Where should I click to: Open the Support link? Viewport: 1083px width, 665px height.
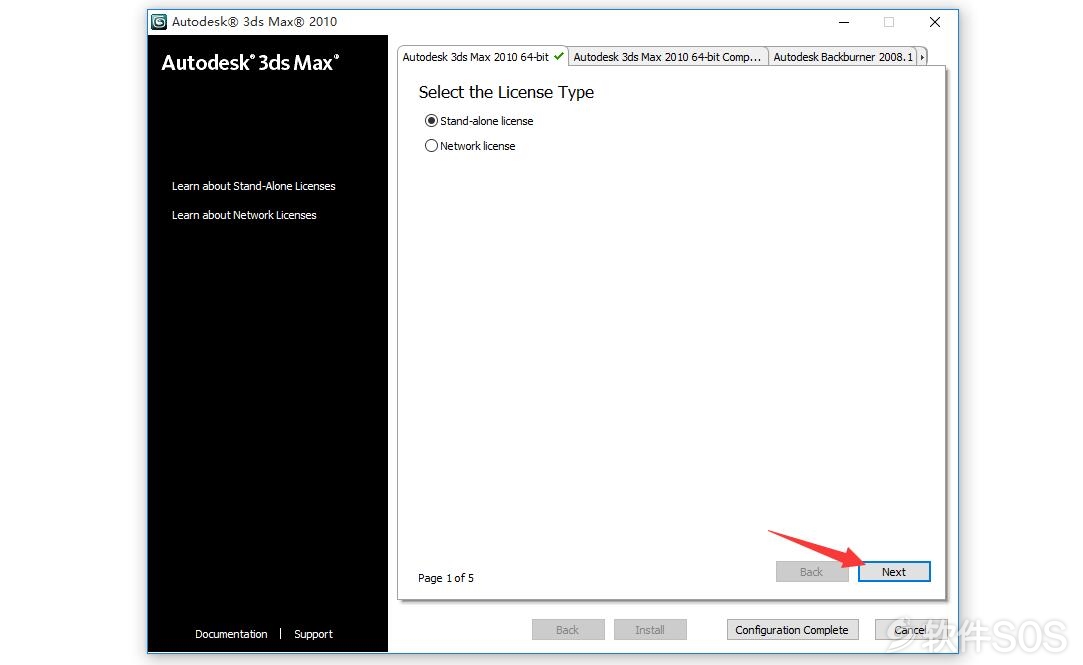[313, 634]
